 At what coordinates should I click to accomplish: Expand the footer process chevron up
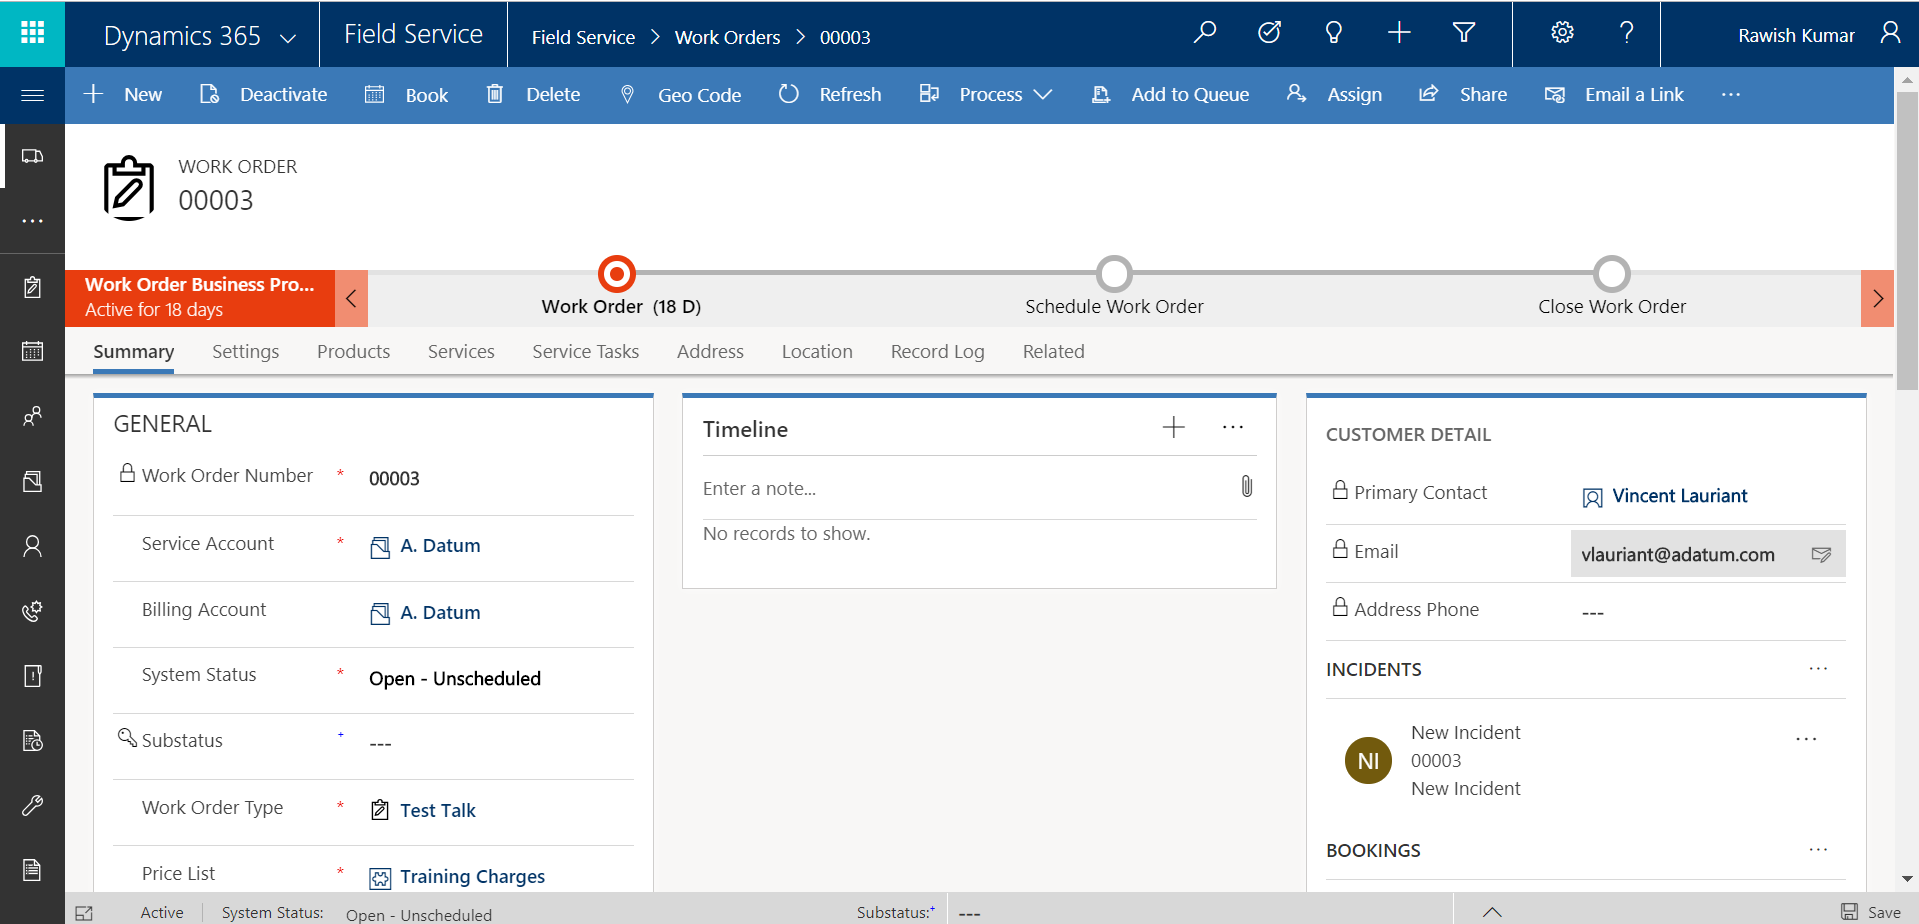(x=1492, y=911)
